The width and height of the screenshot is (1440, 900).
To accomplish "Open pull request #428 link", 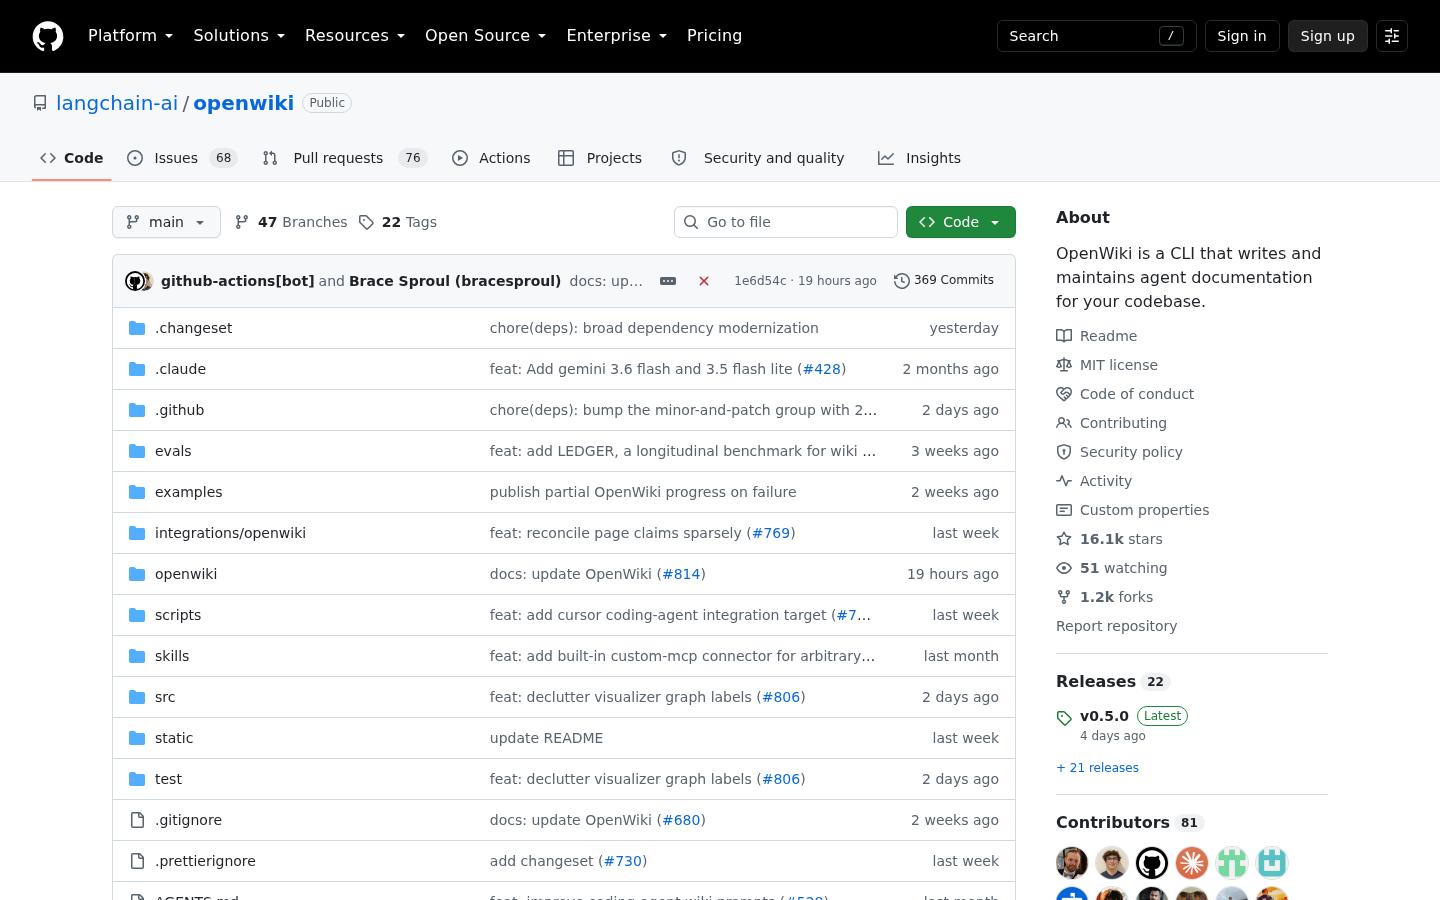I will pos(822,369).
